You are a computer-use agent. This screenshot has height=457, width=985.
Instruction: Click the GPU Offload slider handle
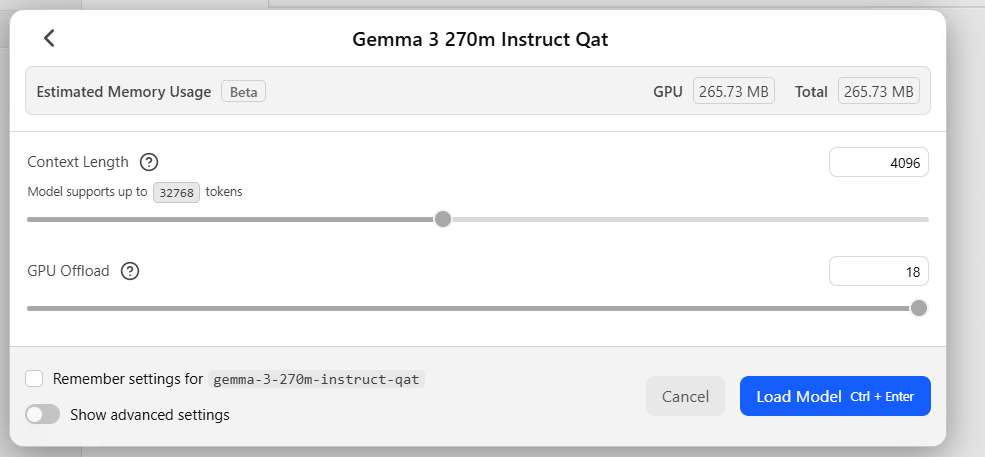(918, 308)
